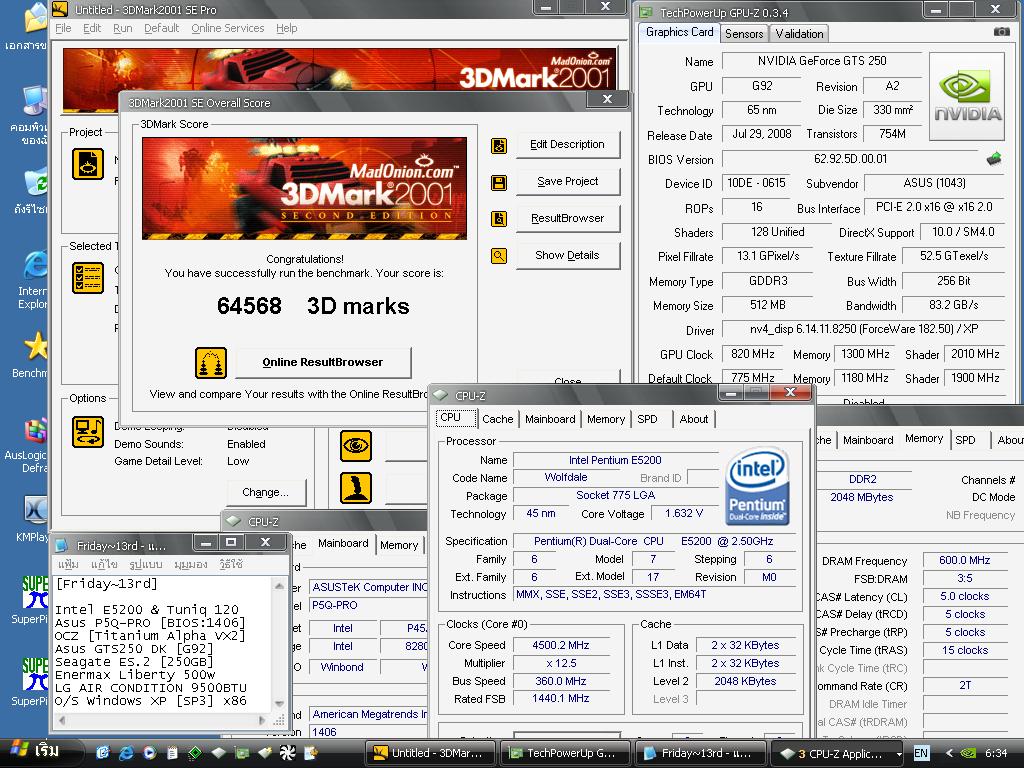Click the Selected Tests checklist icon
The height and width of the screenshot is (768, 1024).
pos(88,278)
